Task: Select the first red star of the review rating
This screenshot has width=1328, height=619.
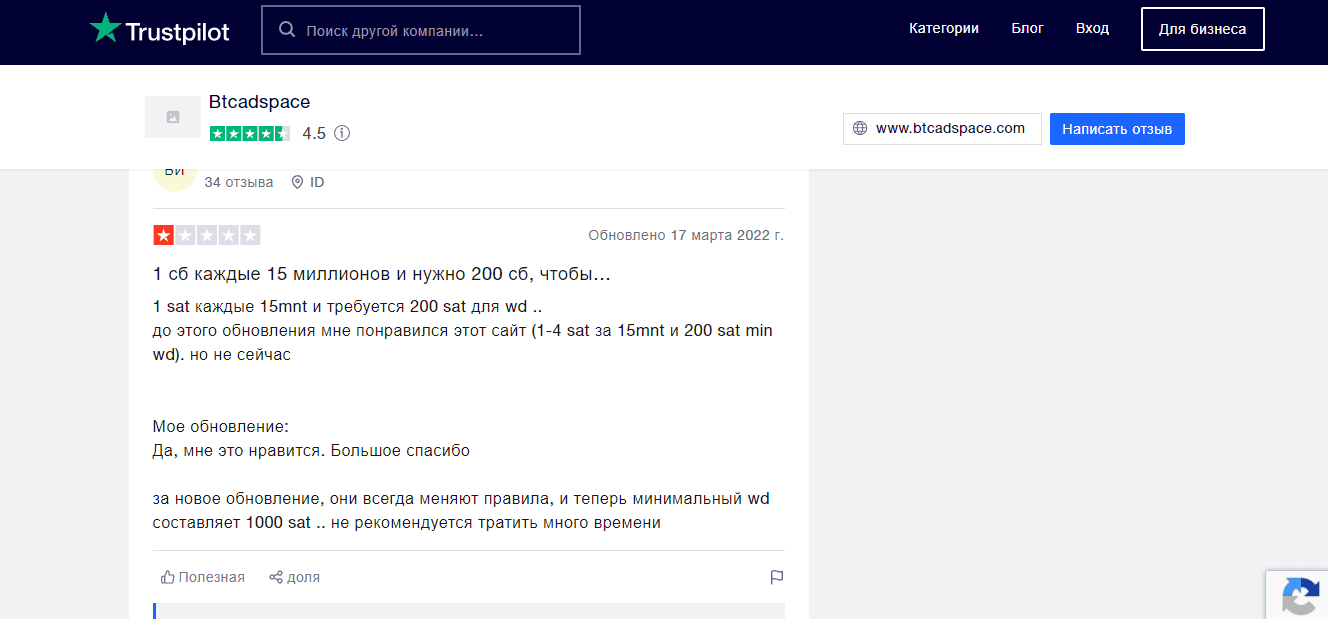Action: [x=162, y=234]
